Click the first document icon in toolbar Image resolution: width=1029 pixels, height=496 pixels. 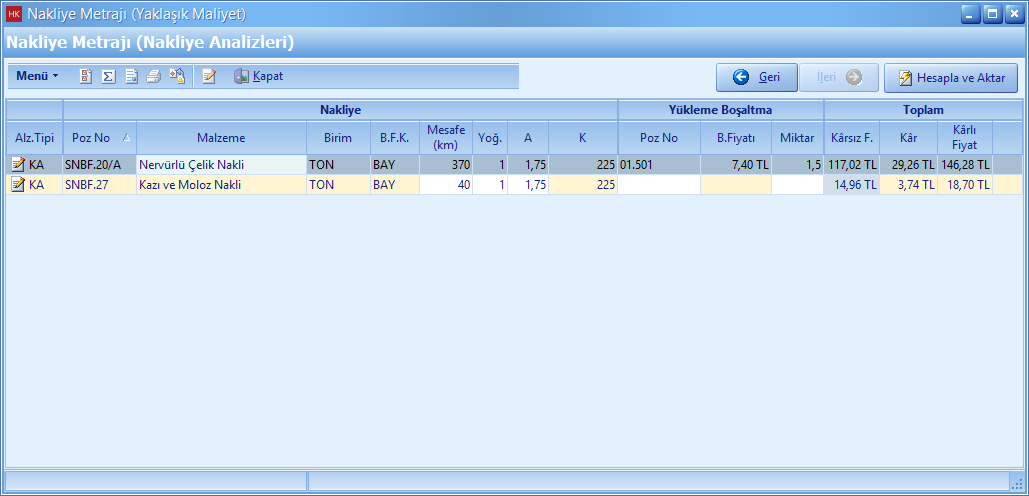[x=86, y=76]
